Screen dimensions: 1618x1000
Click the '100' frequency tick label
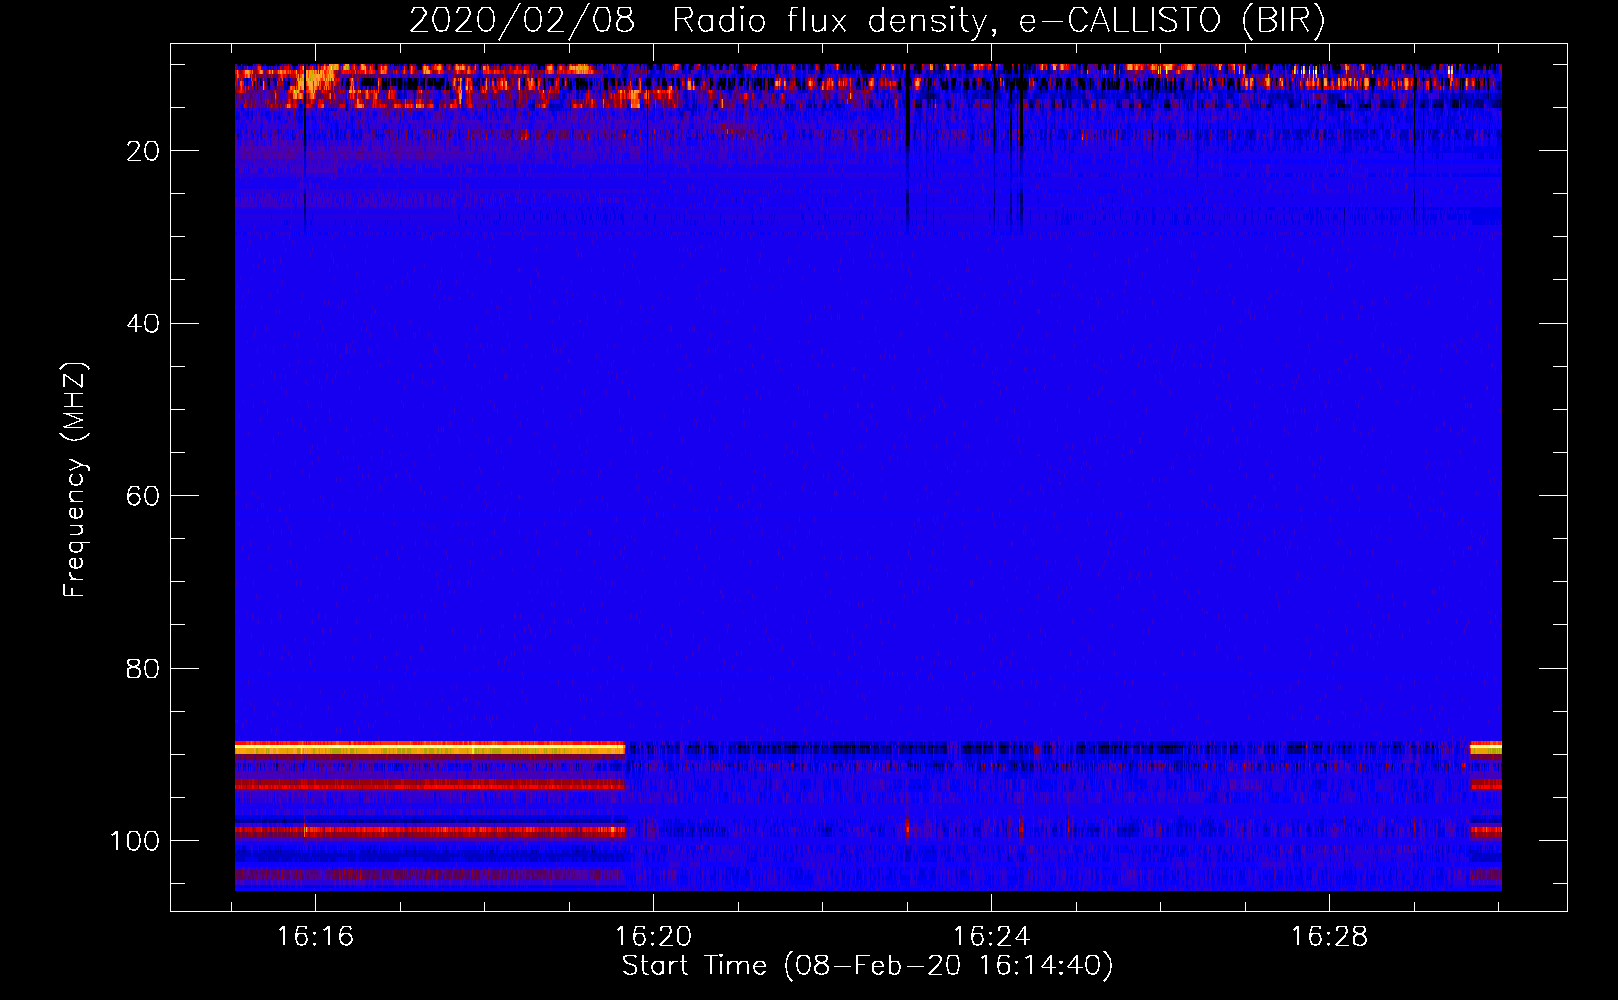point(135,841)
